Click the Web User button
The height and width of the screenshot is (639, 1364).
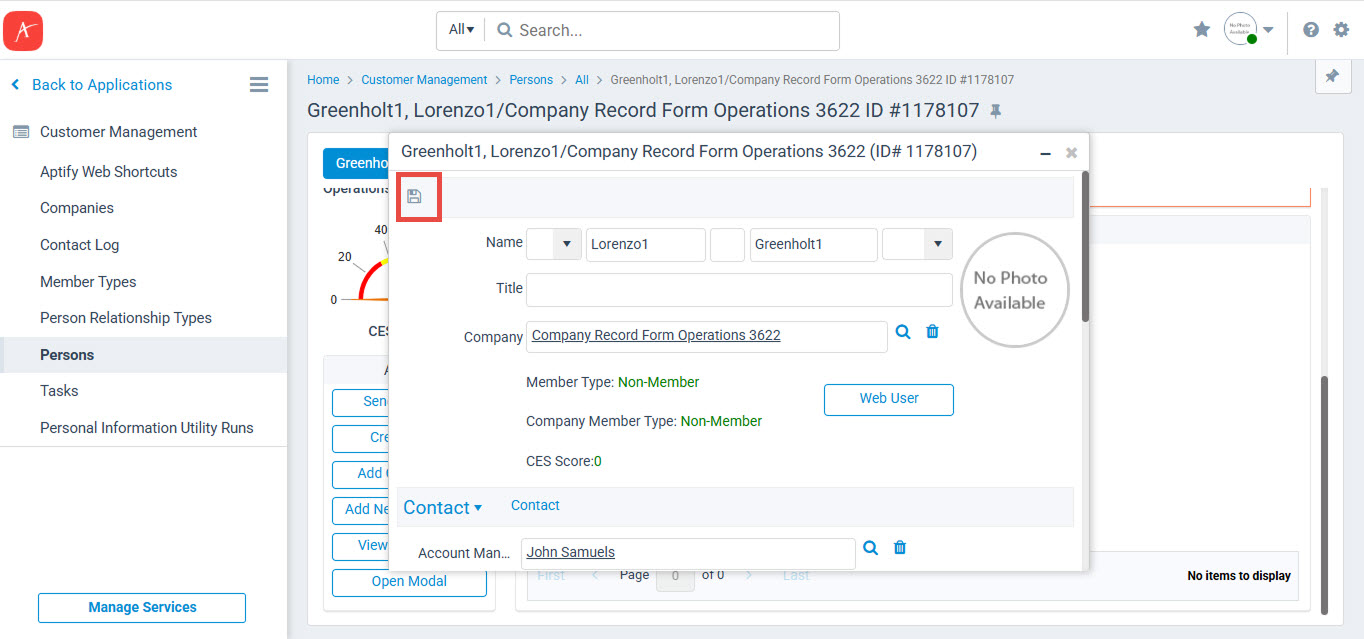pyautogui.click(x=889, y=399)
